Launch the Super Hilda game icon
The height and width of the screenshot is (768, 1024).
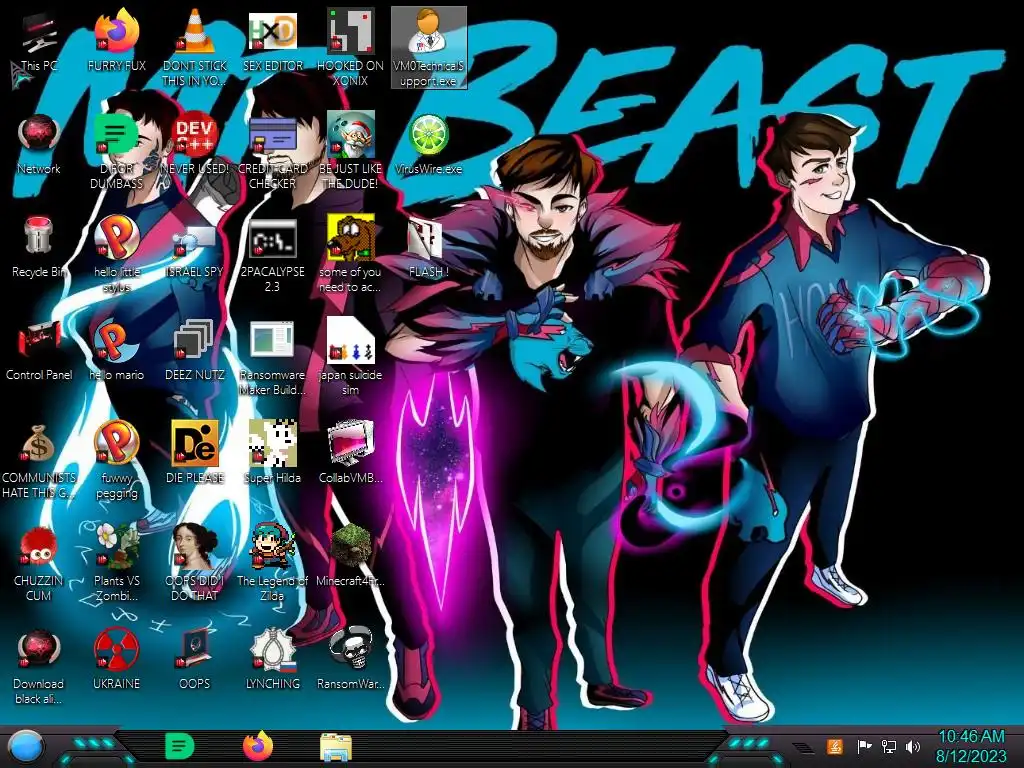click(x=272, y=453)
